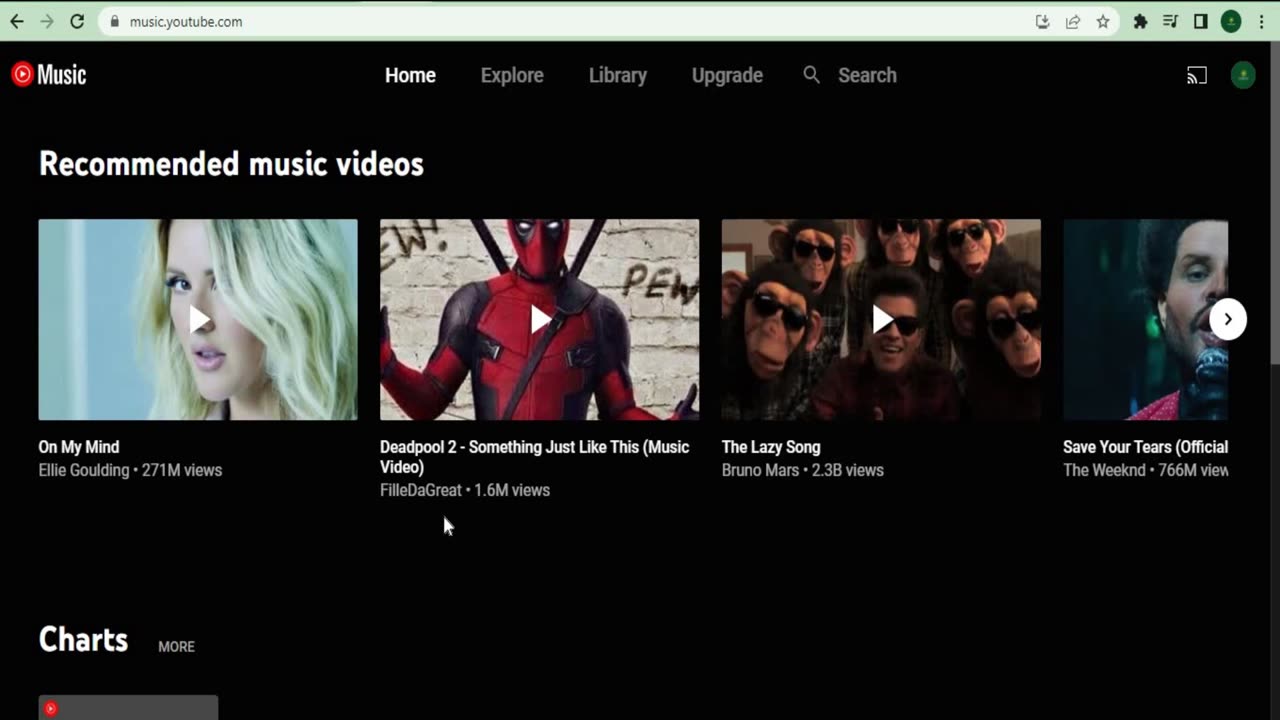Open the Explore tab
The height and width of the screenshot is (720, 1280).
pyautogui.click(x=512, y=75)
